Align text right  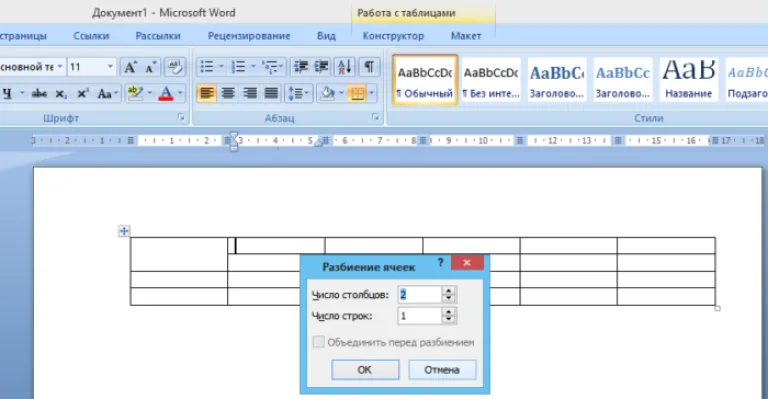(250, 93)
